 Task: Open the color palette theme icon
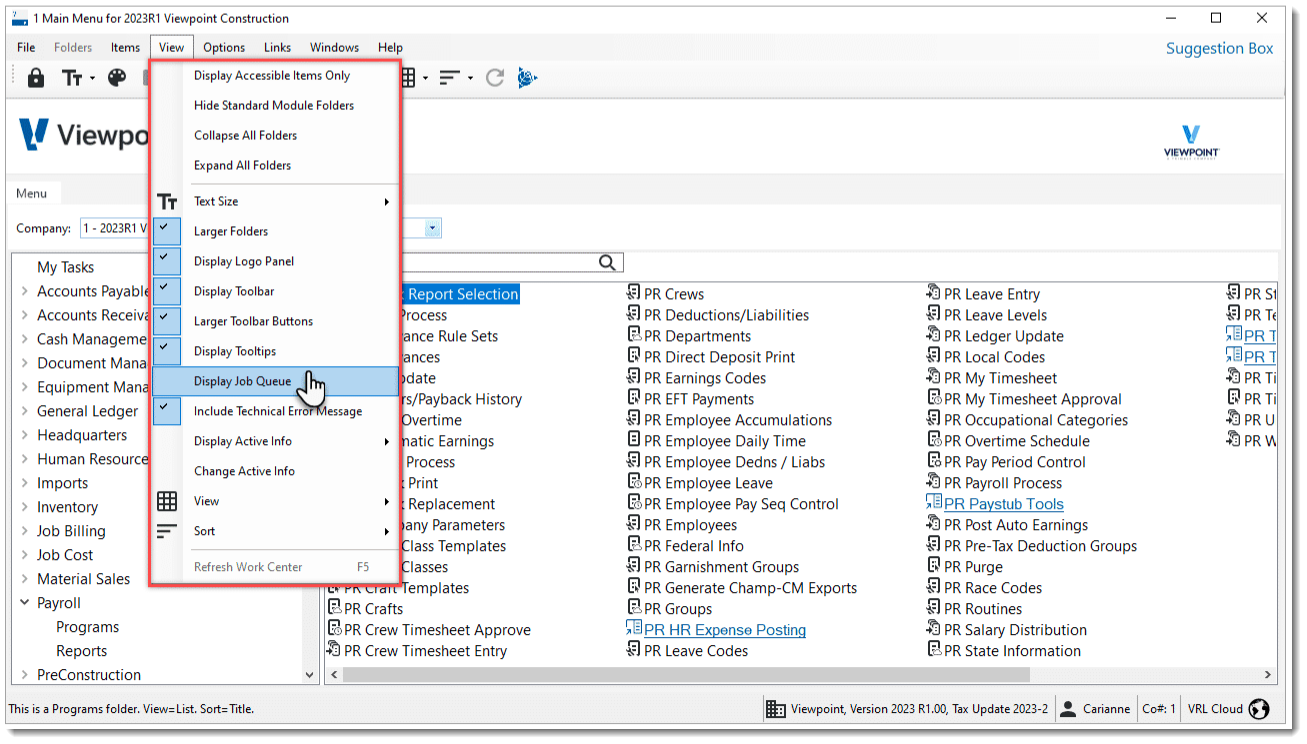tap(117, 77)
